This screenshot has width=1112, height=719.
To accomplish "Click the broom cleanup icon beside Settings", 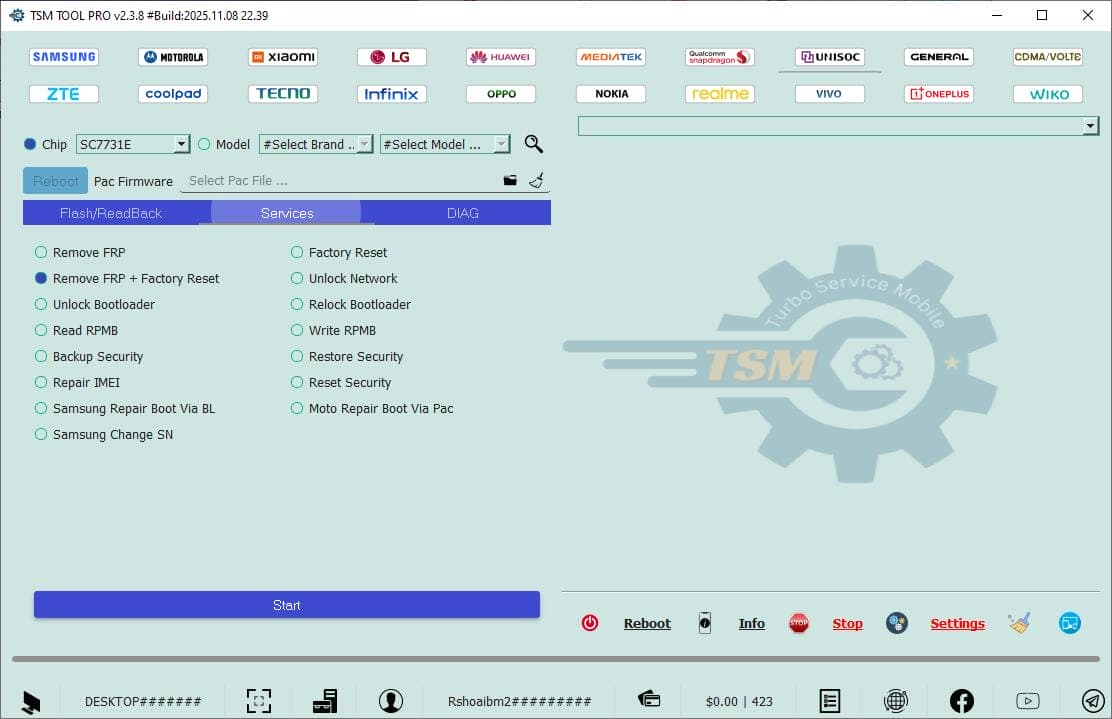I will 1020,623.
